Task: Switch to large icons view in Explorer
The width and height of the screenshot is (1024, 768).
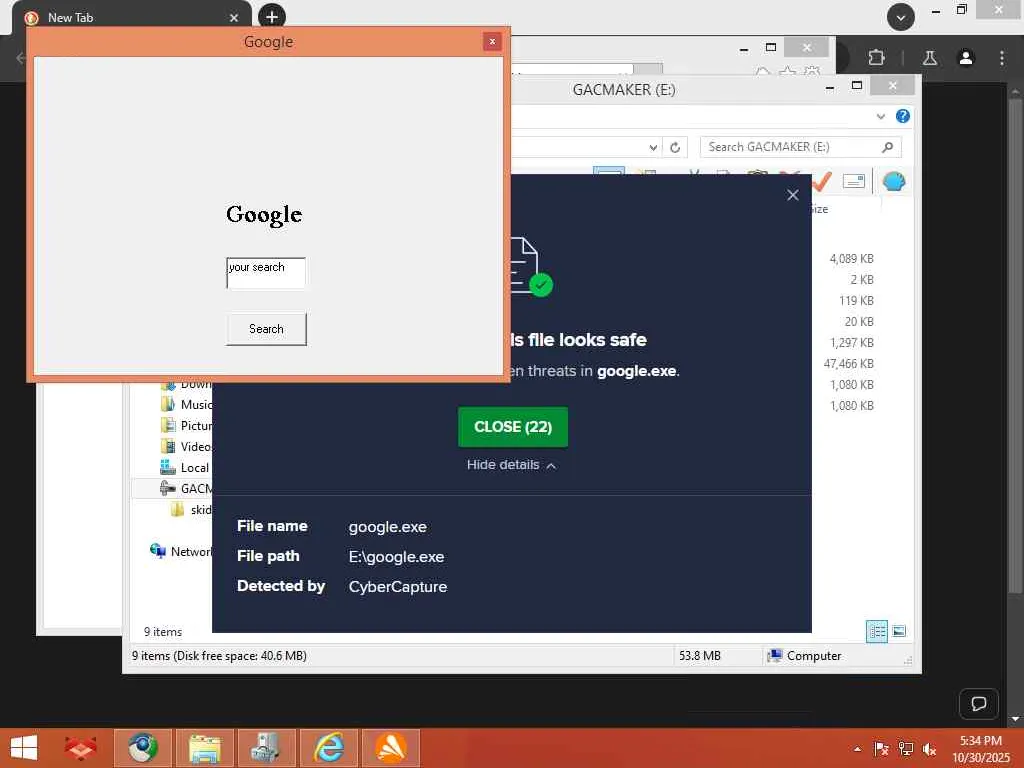Action: [x=899, y=632]
